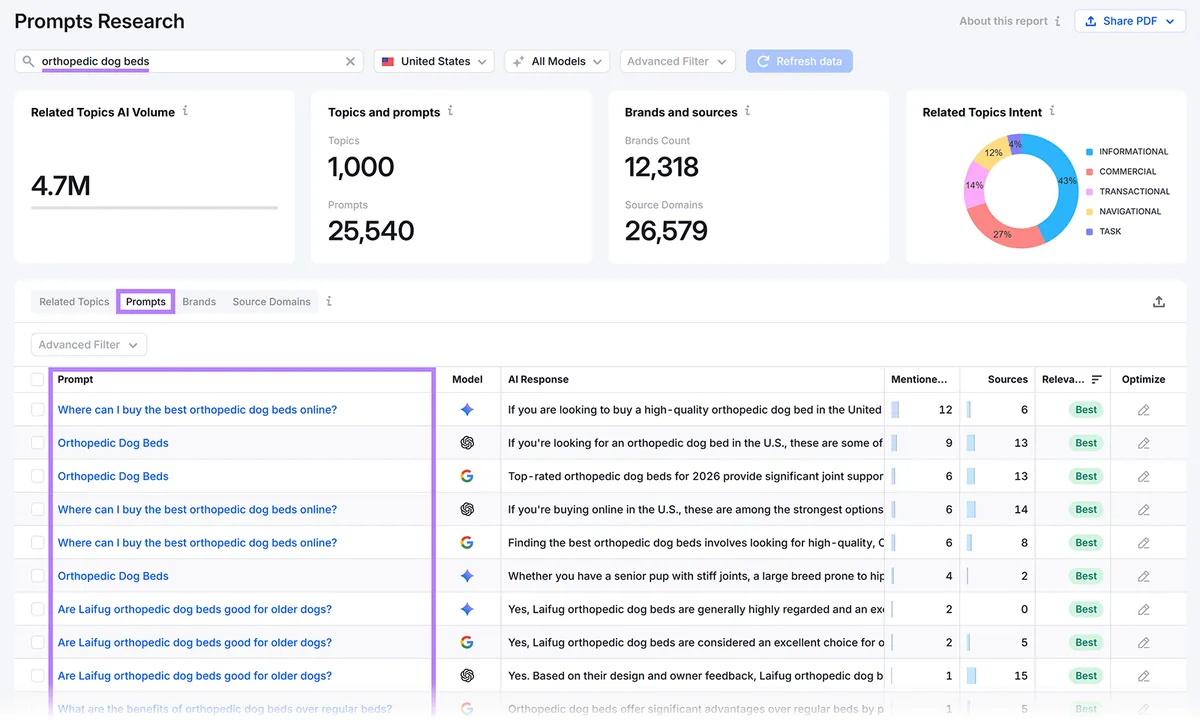The height and width of the screenshot is (725, 1200).
Task: Click Google model icon in the Sources 8 row
Action: pyautogui.click(x=467, y=543)
